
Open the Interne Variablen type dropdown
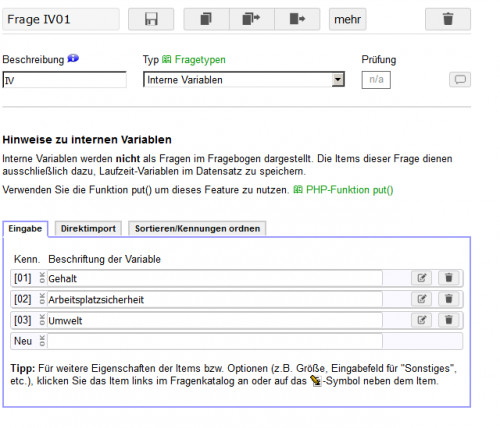click(244, 80)
